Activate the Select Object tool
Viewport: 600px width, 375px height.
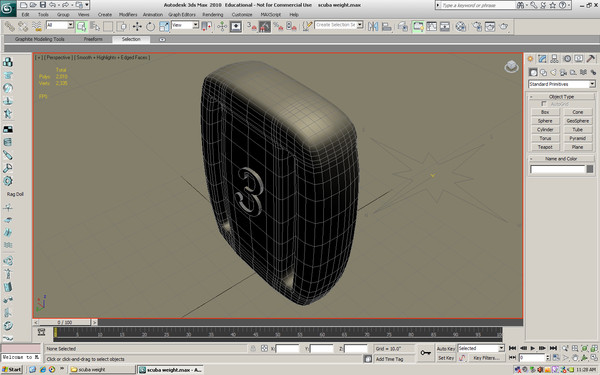click(82, 26)
